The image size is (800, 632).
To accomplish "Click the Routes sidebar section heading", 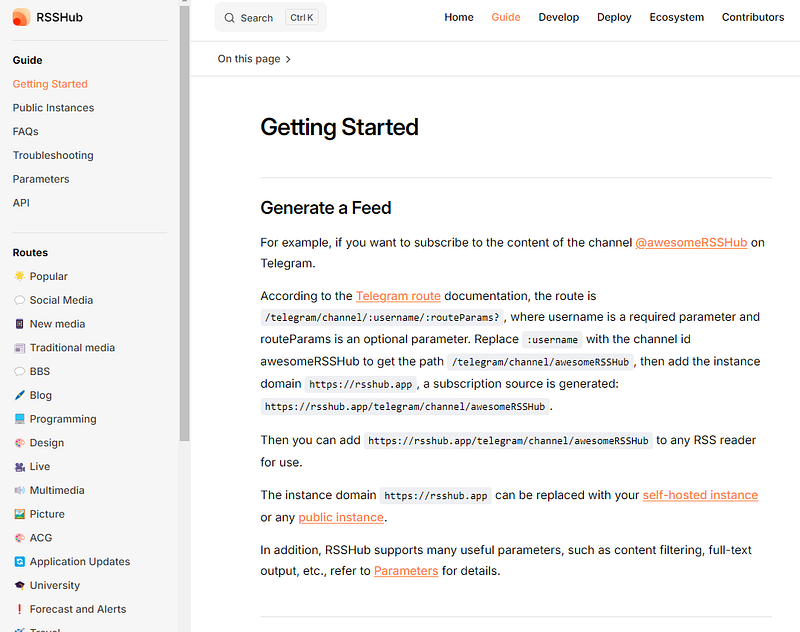I will click(x=30, y=252).
